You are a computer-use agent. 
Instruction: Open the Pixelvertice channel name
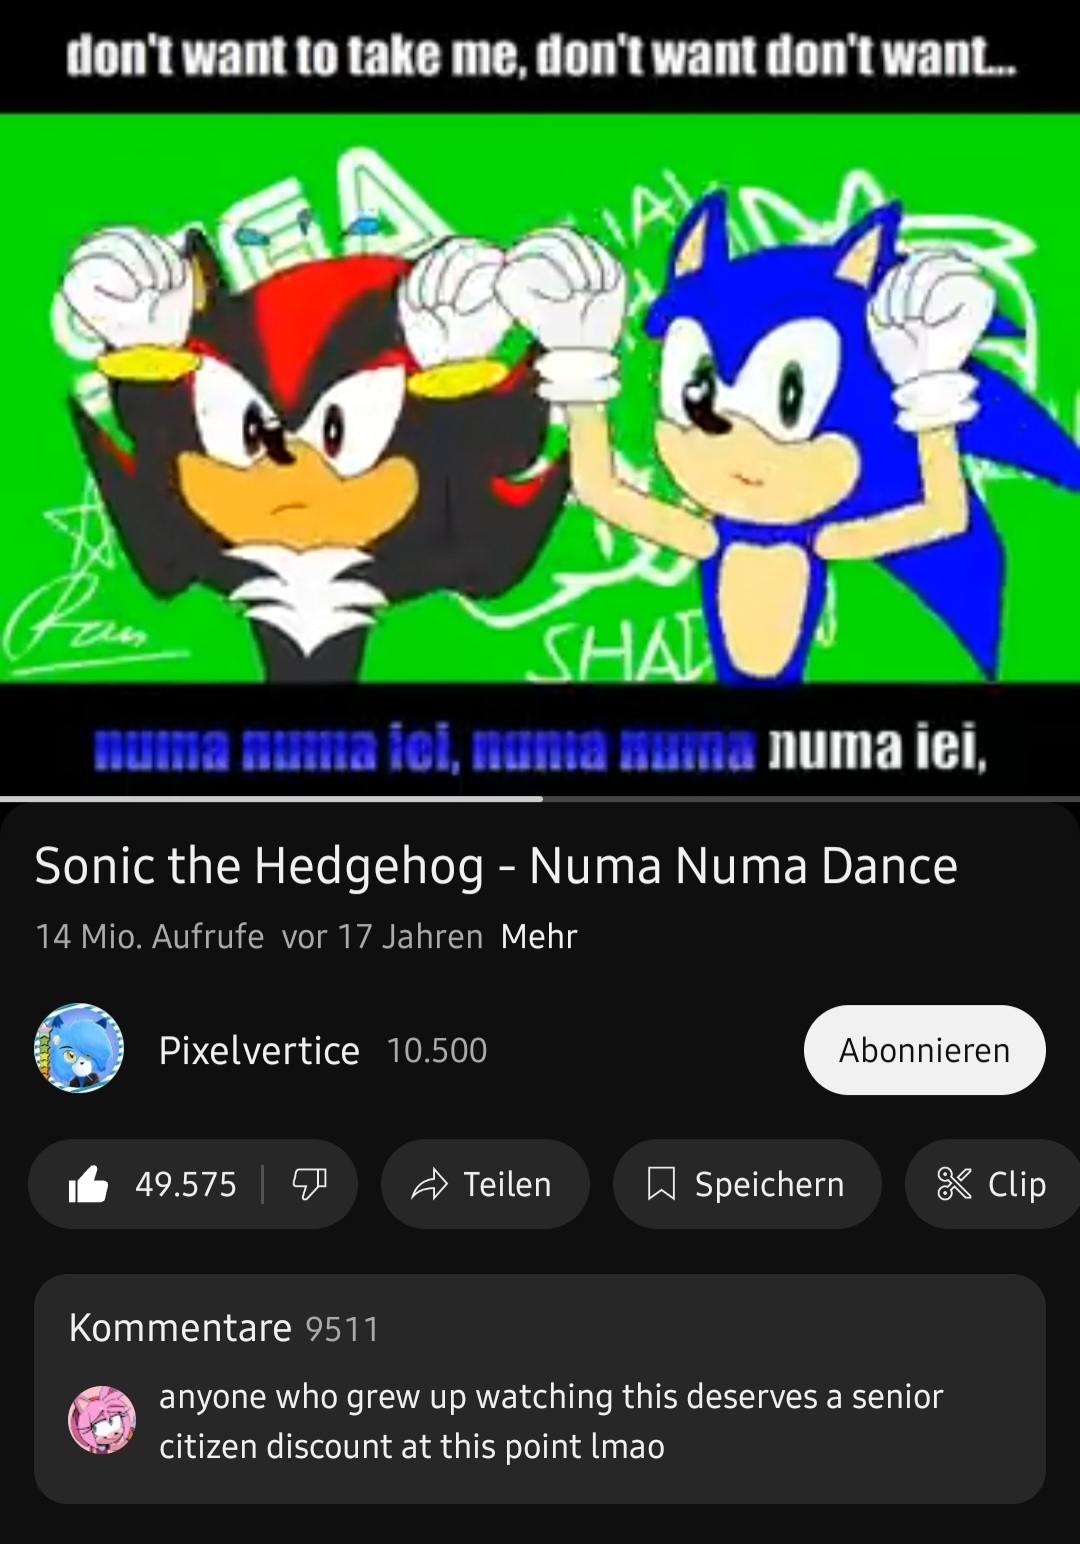[x=259, y=1050]
